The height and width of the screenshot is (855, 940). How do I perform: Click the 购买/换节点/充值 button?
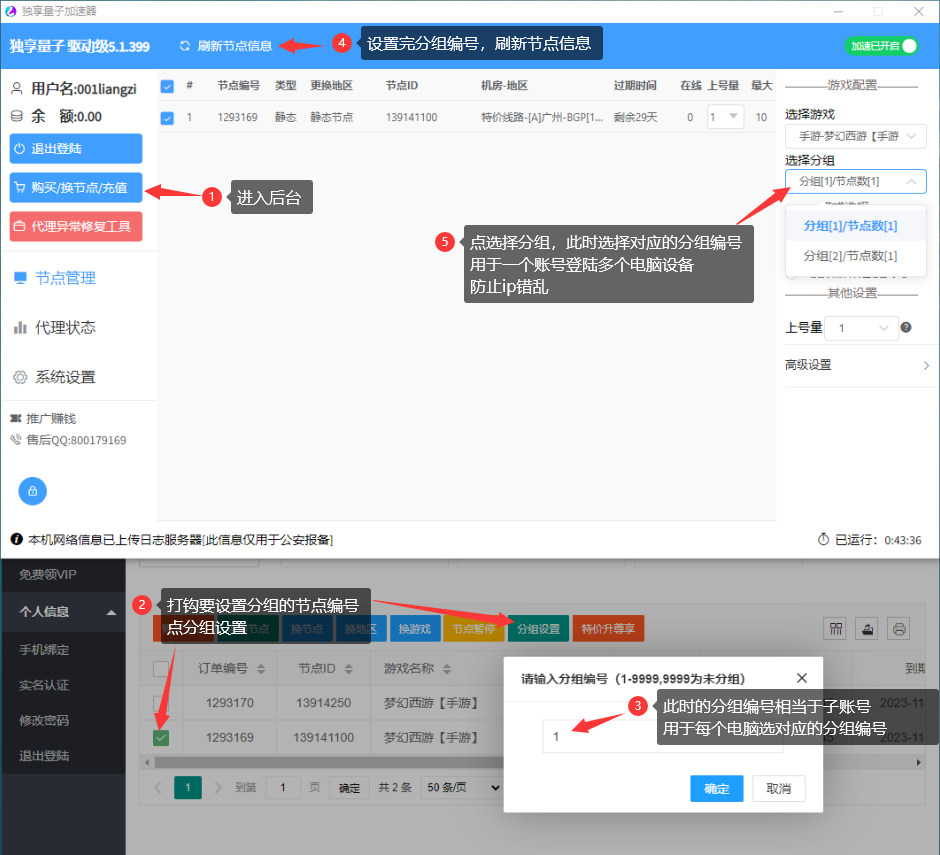tap(76, 188)
